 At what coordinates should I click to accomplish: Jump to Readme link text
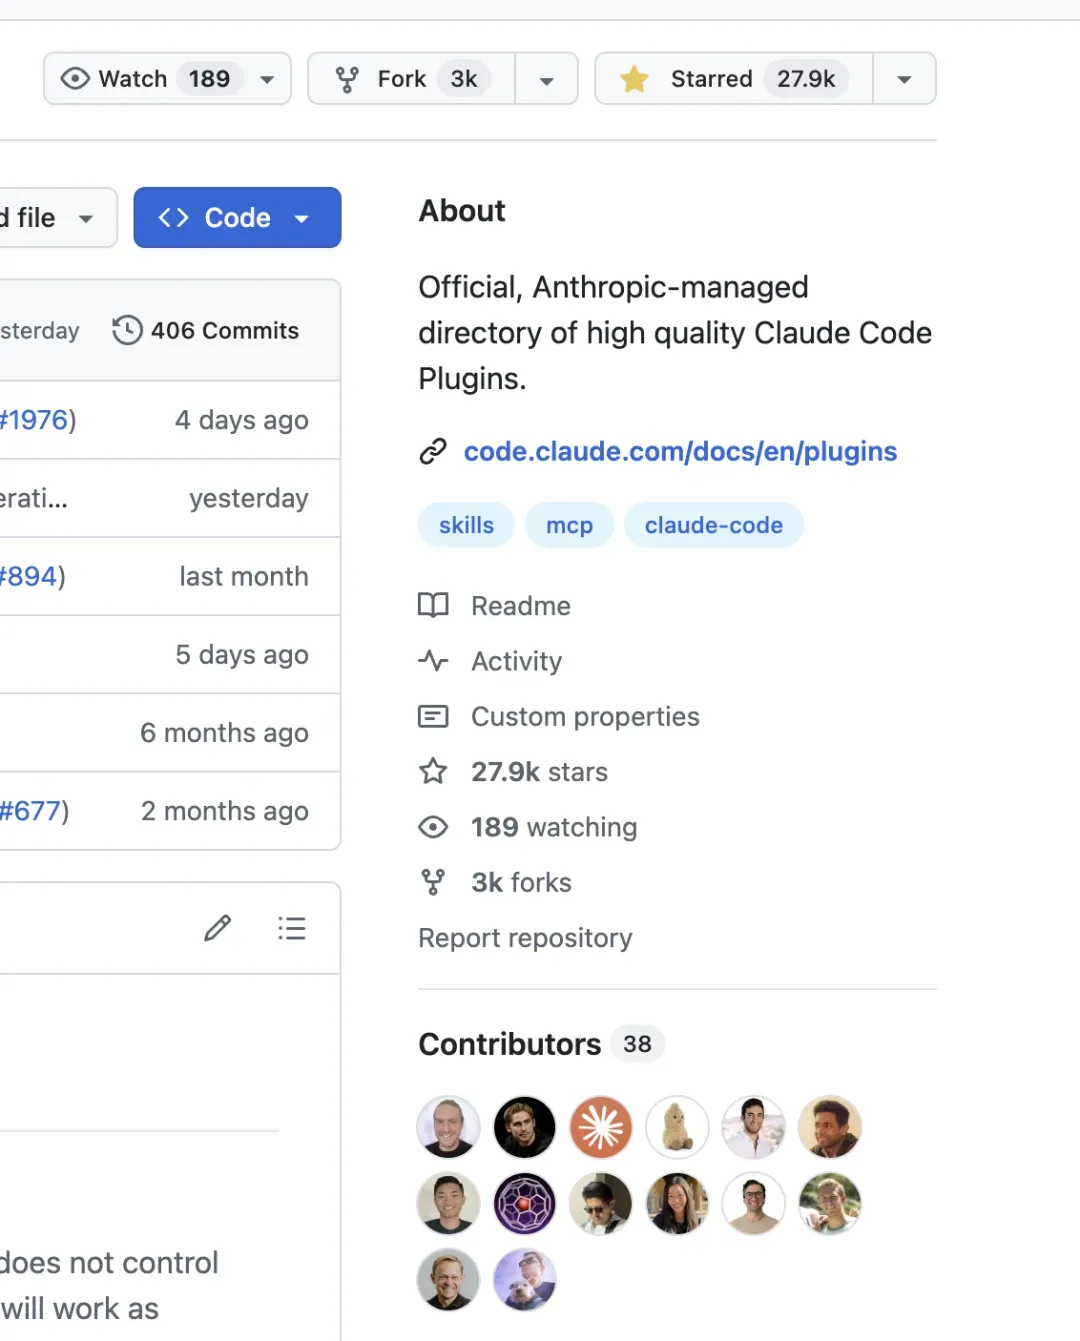521,606
